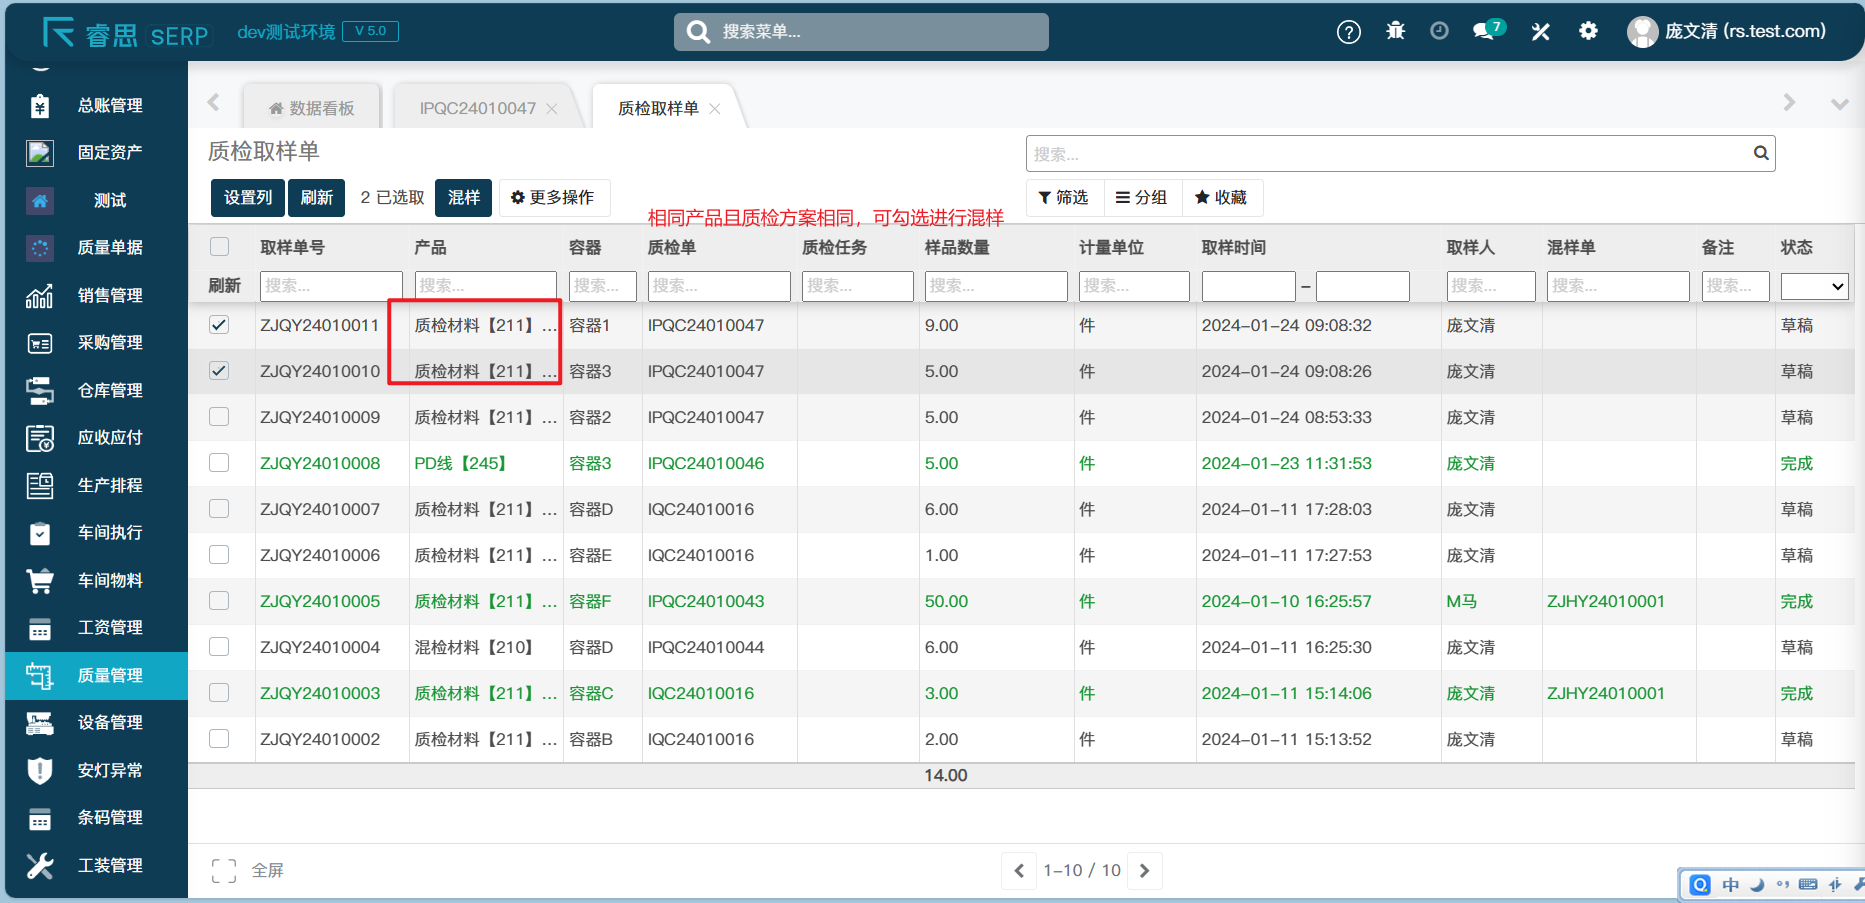
Task: Open the 仓库管理 sidebar module
Action: click(x=110, y=390)
